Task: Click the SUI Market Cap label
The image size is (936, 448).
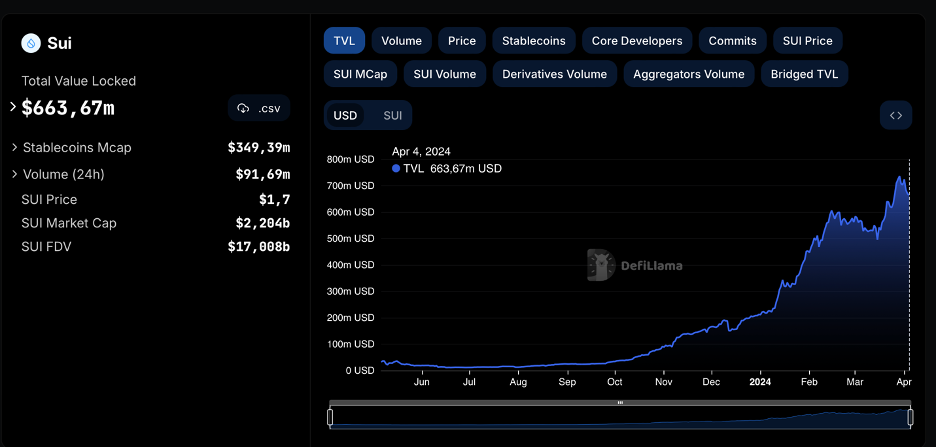Action: pyautogui.click(x=69, y=223)
